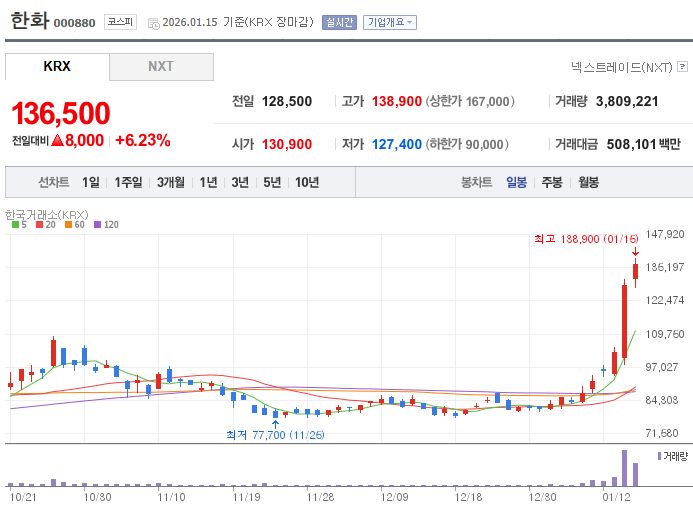Click the 01/12 date axis label

coord(617,497)
